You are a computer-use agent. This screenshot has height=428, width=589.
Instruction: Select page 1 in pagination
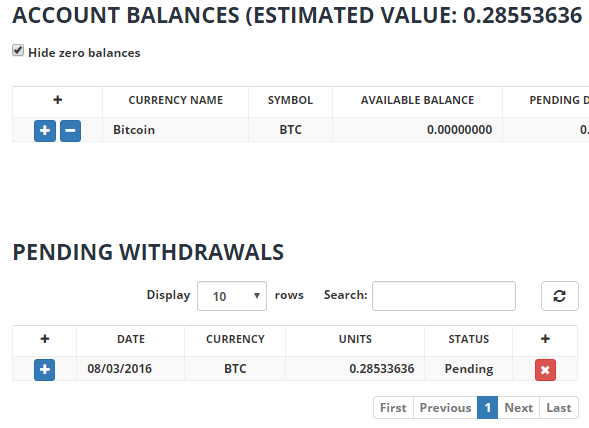488,408
